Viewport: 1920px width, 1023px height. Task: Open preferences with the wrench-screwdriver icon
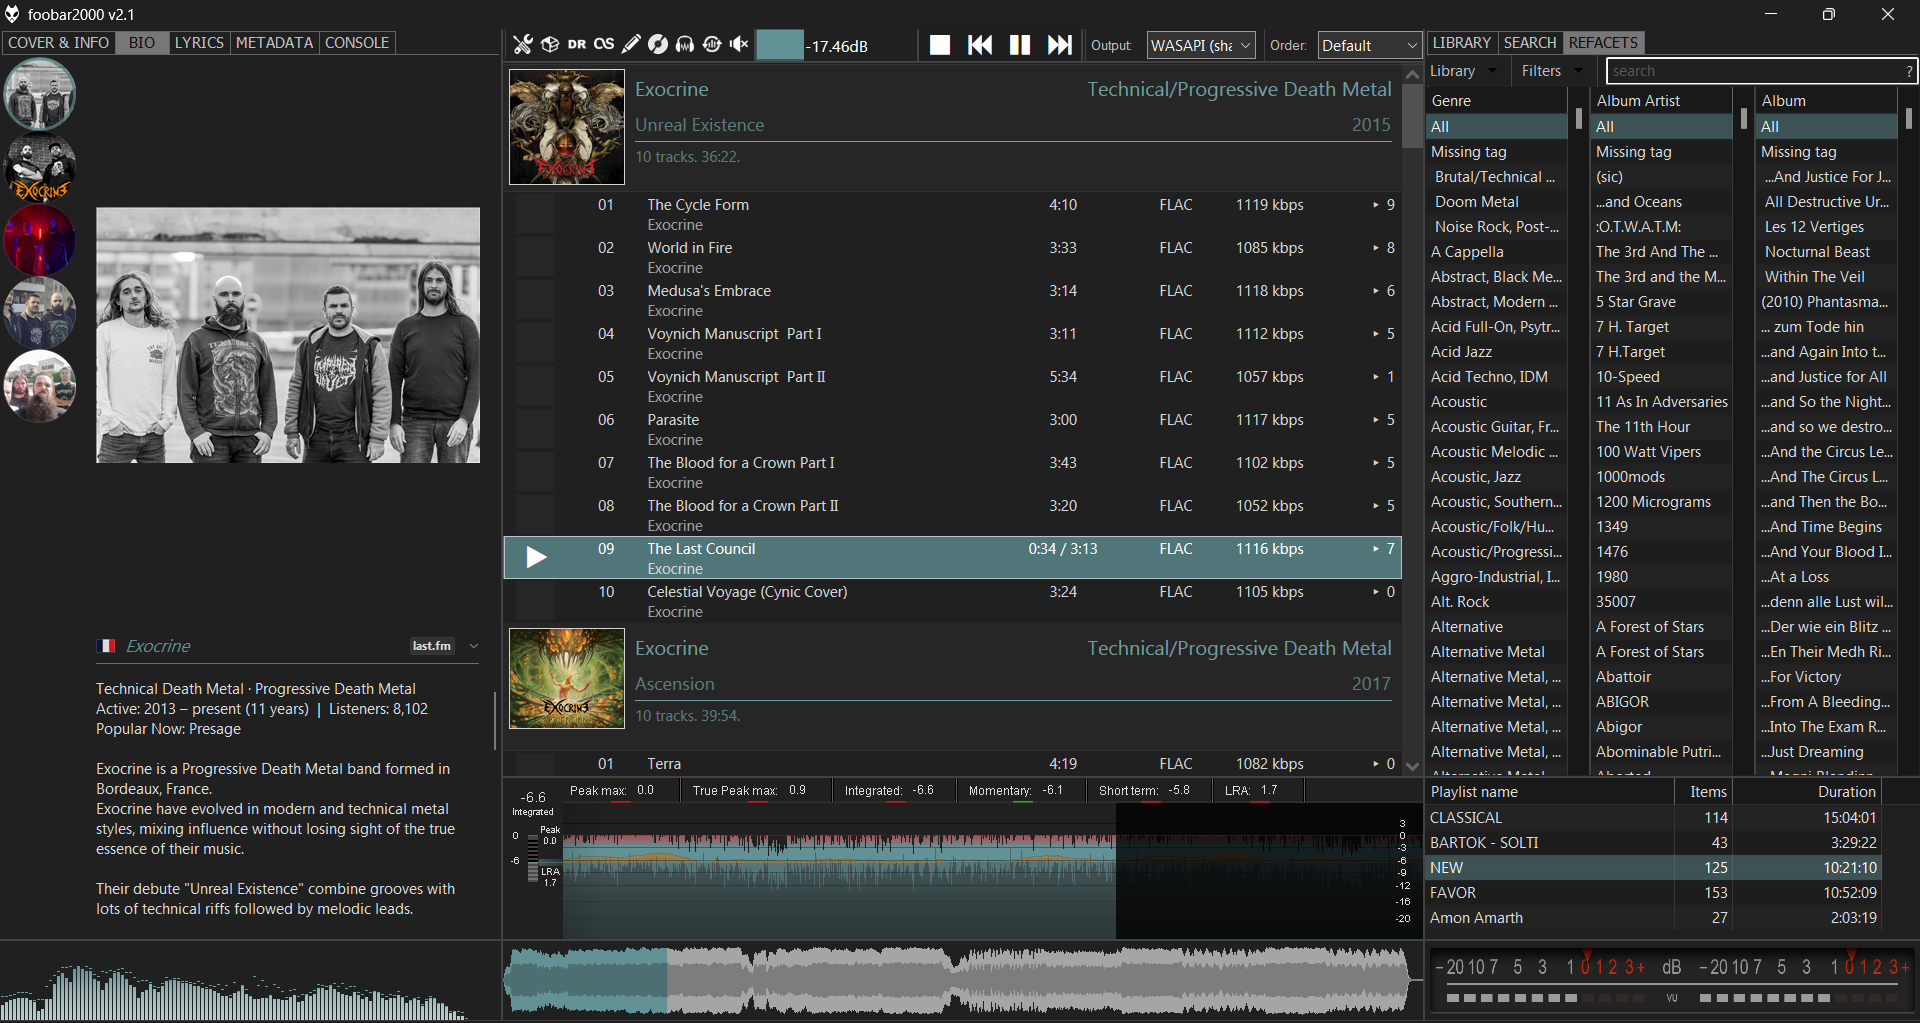523,44
